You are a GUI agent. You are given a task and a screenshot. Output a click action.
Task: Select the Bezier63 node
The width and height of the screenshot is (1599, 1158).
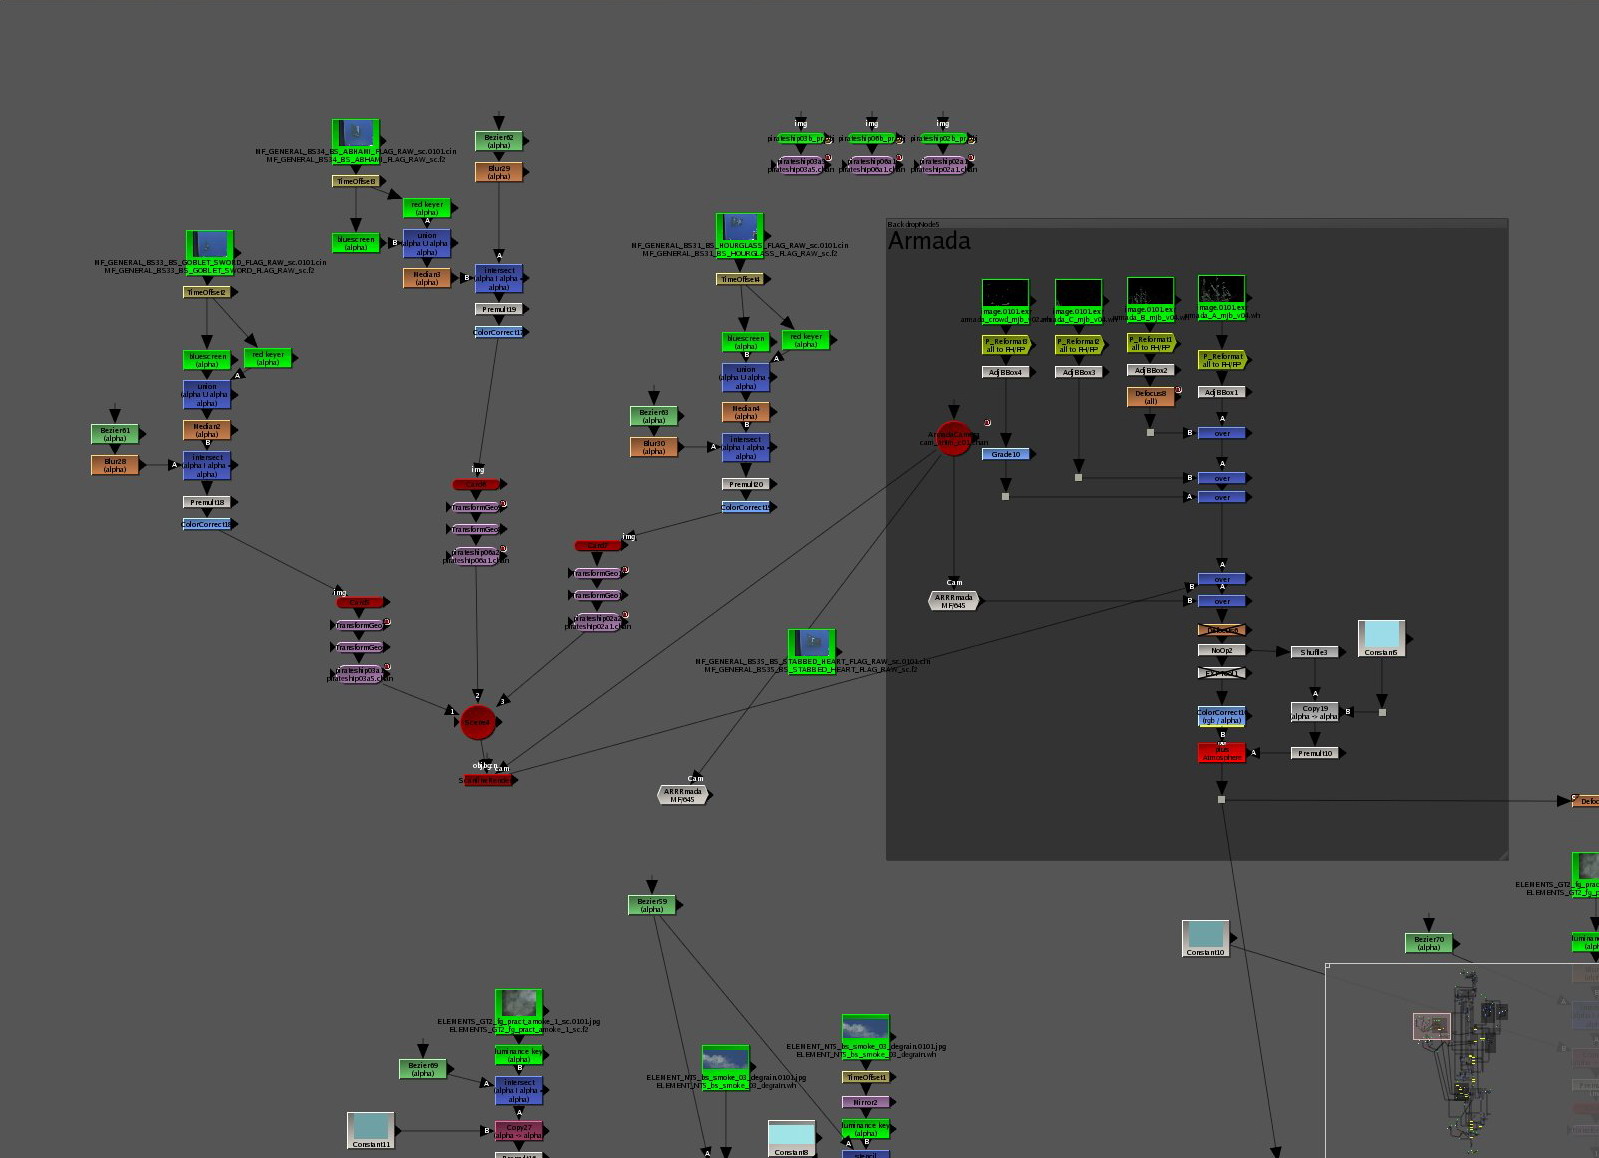tap(654, 416)
